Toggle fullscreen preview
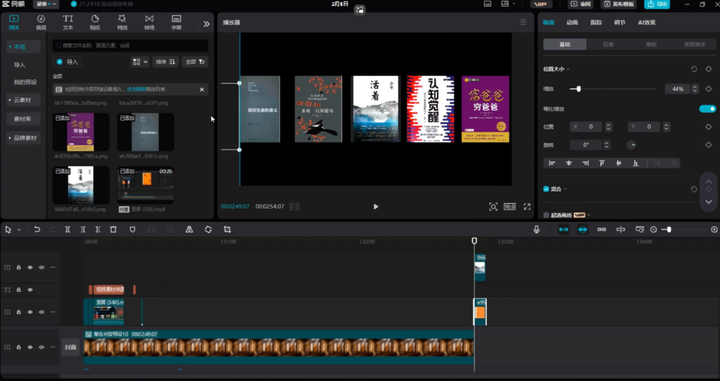 [x=527, y=207]
